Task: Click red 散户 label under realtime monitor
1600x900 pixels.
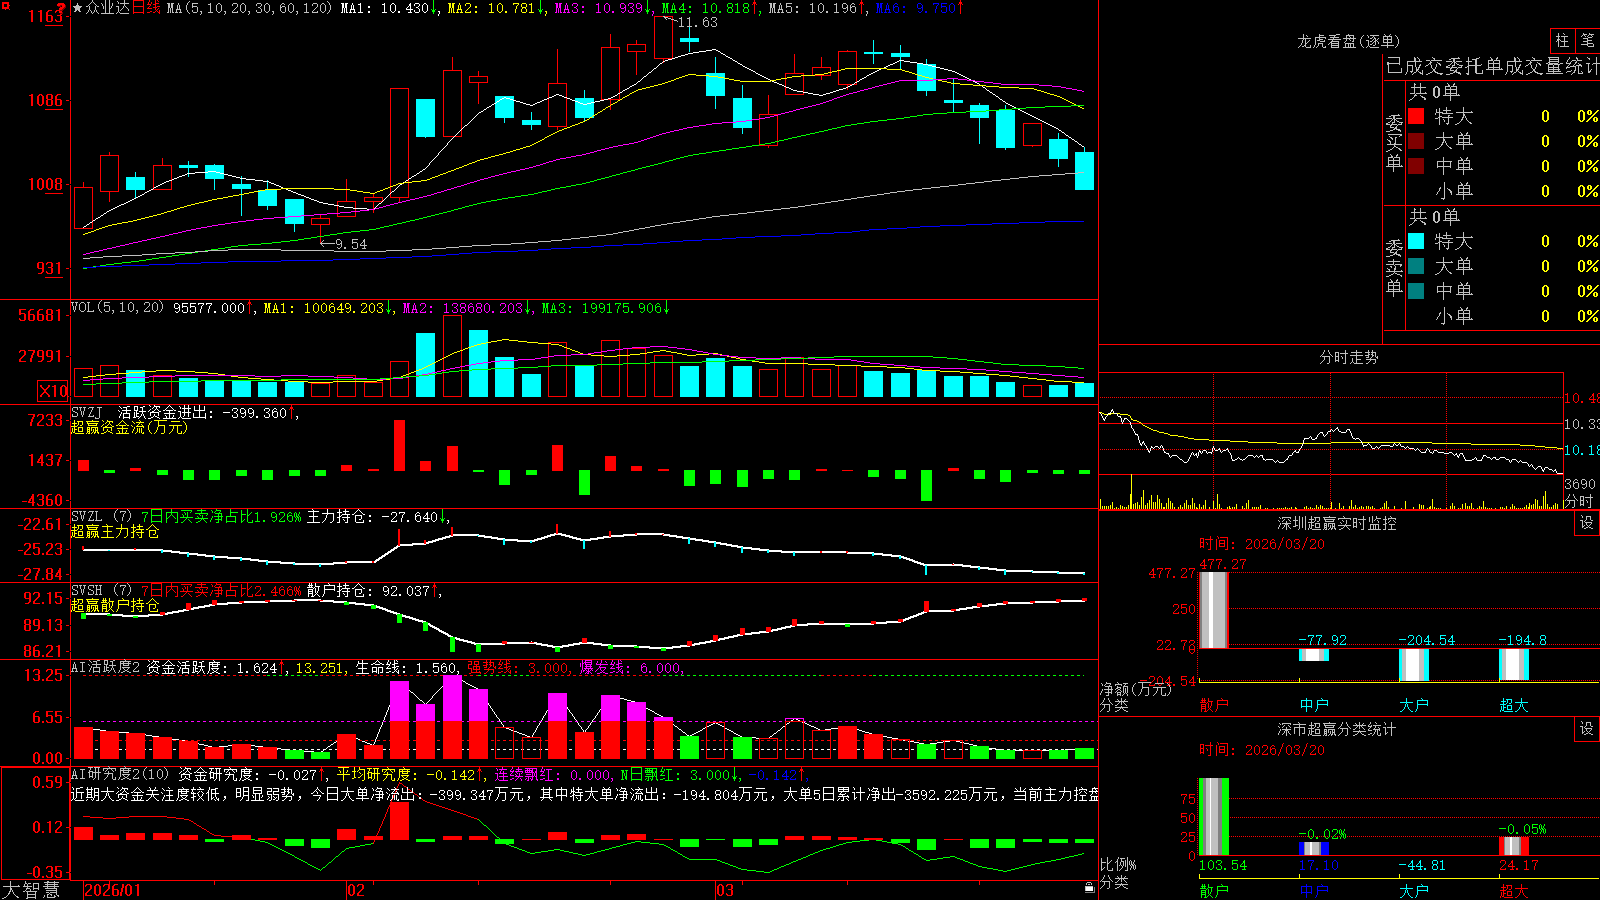Action: [x=1214, y=705]
